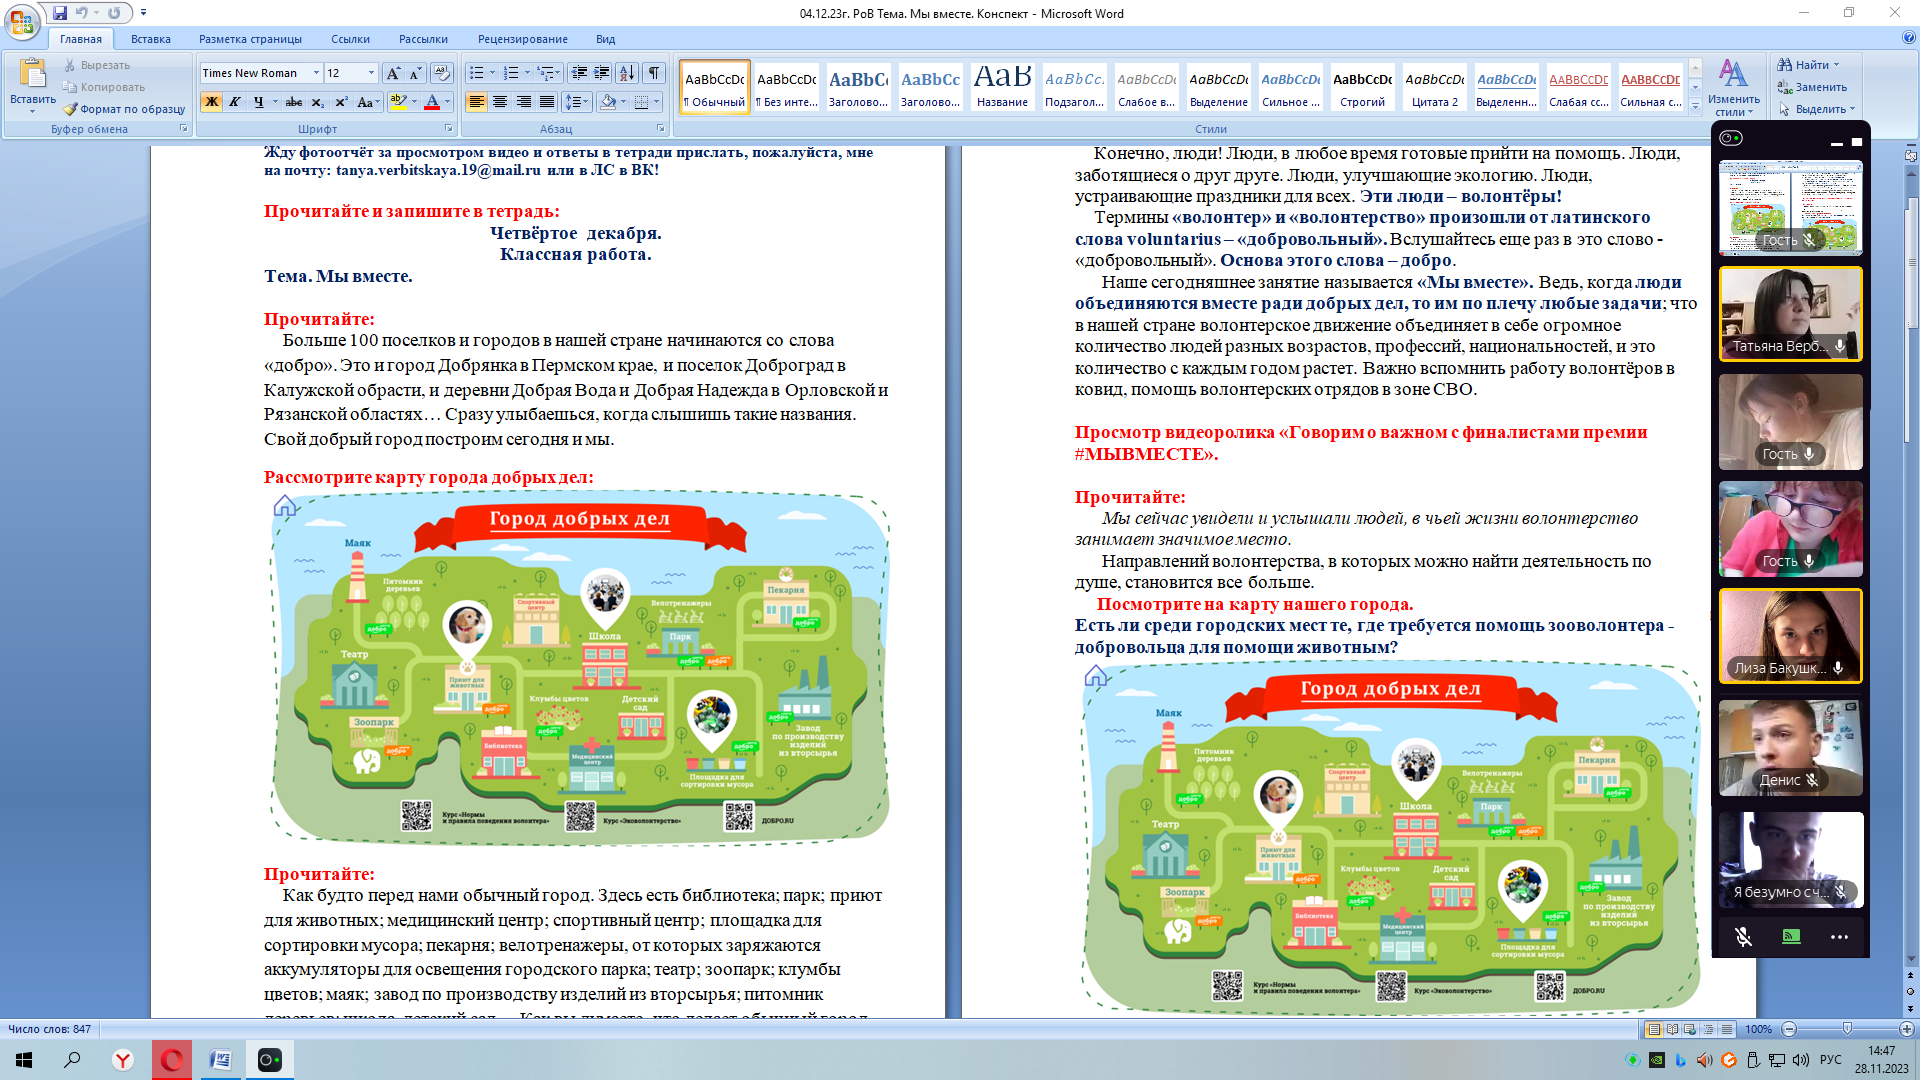Select Денис participant video thumbnail
This screenshot has width=1920, height=1080.
(x=1790, y=748)
